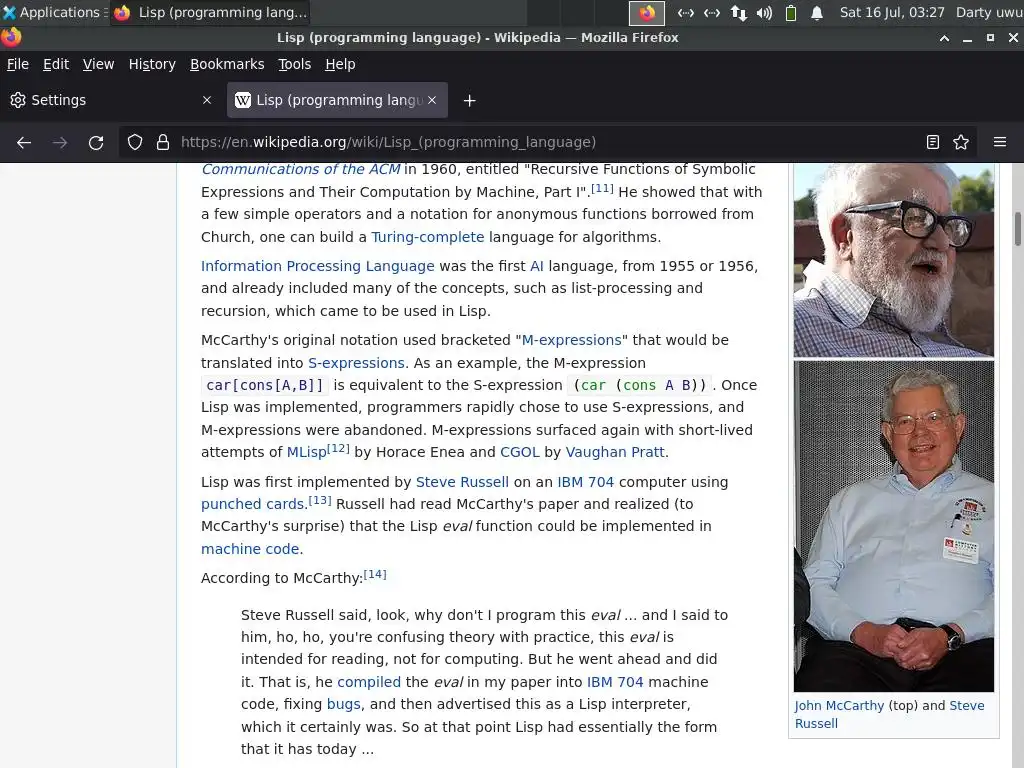Viewport: 1024px width, 768px height.
Task: Check the battery indicator icon
Action: point(791,12)
